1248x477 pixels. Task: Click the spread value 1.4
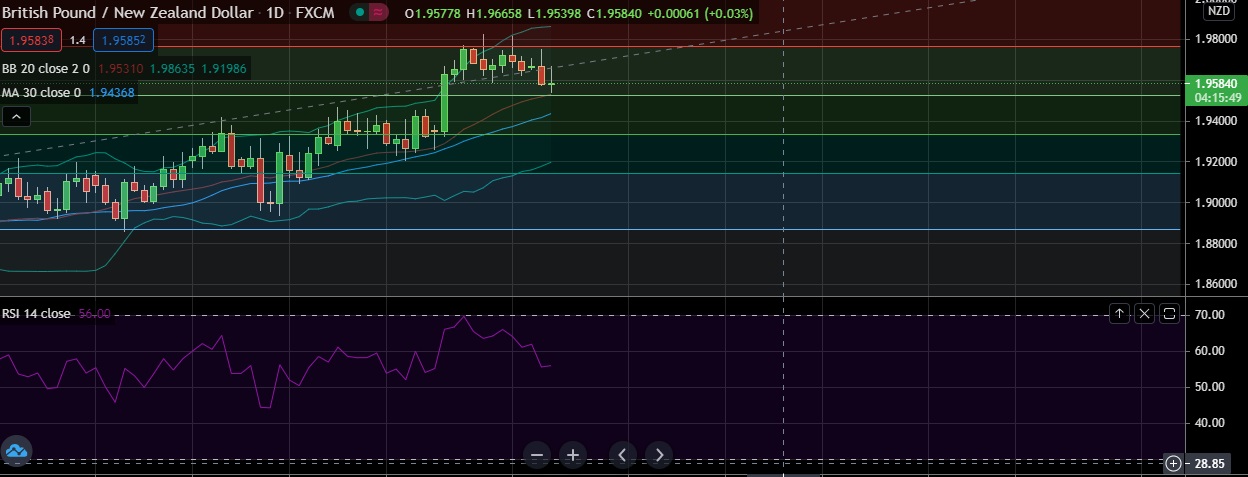click(77, 40)
